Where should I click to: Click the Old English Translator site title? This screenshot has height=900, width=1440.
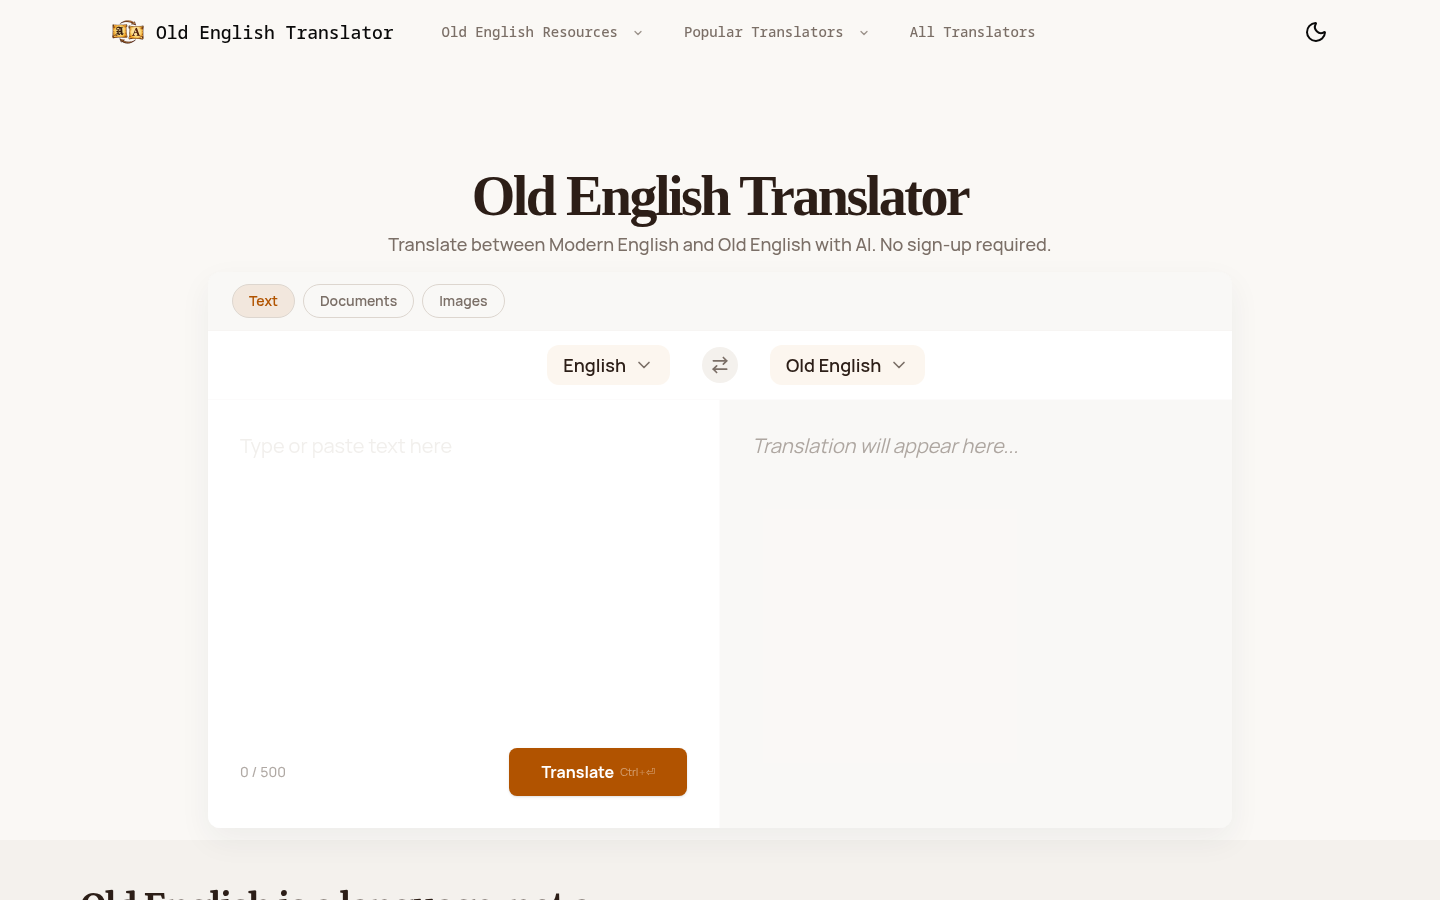[x=275, y=32]
